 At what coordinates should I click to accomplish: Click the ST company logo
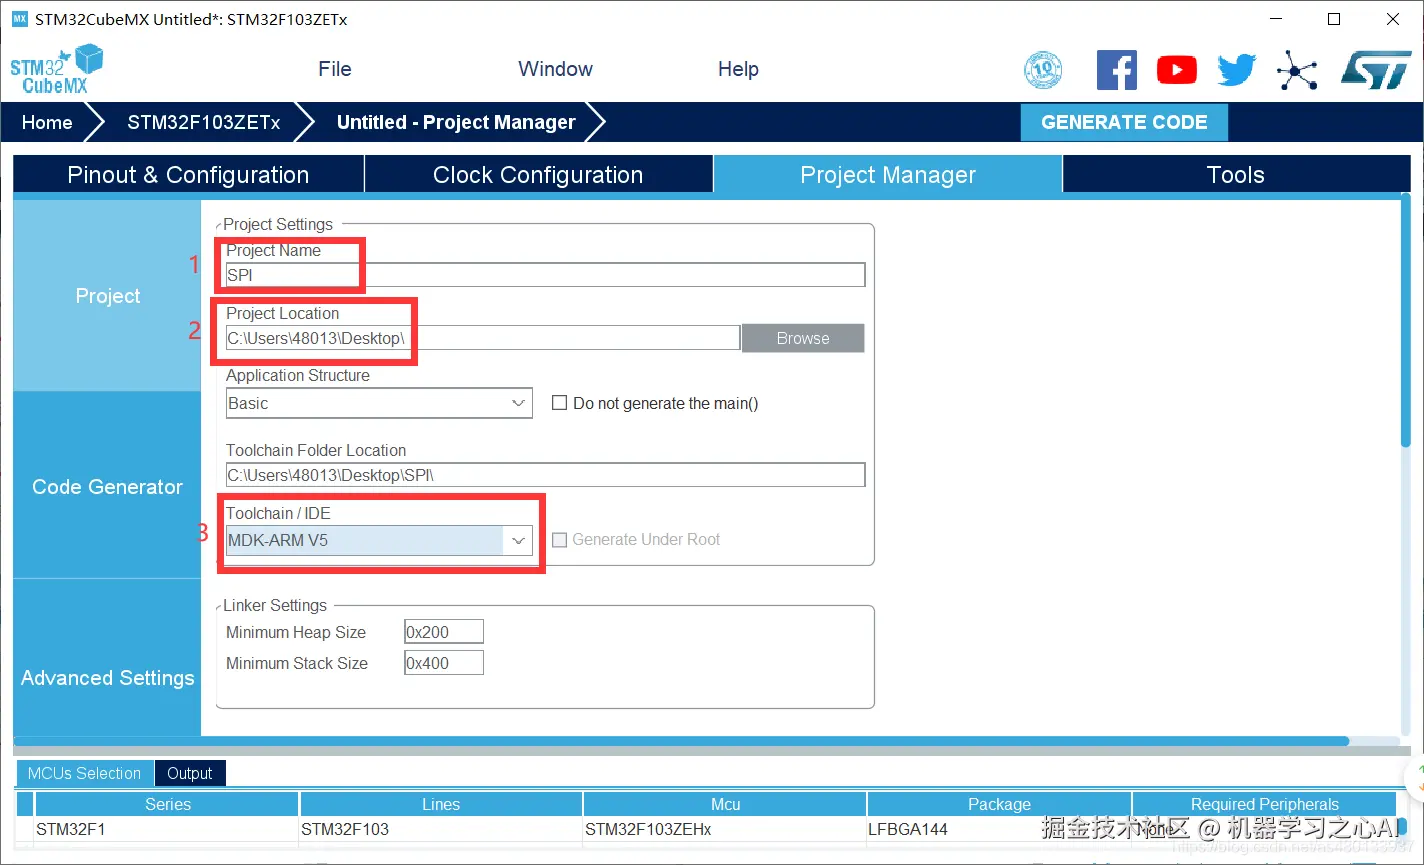tap(1375, 70)
